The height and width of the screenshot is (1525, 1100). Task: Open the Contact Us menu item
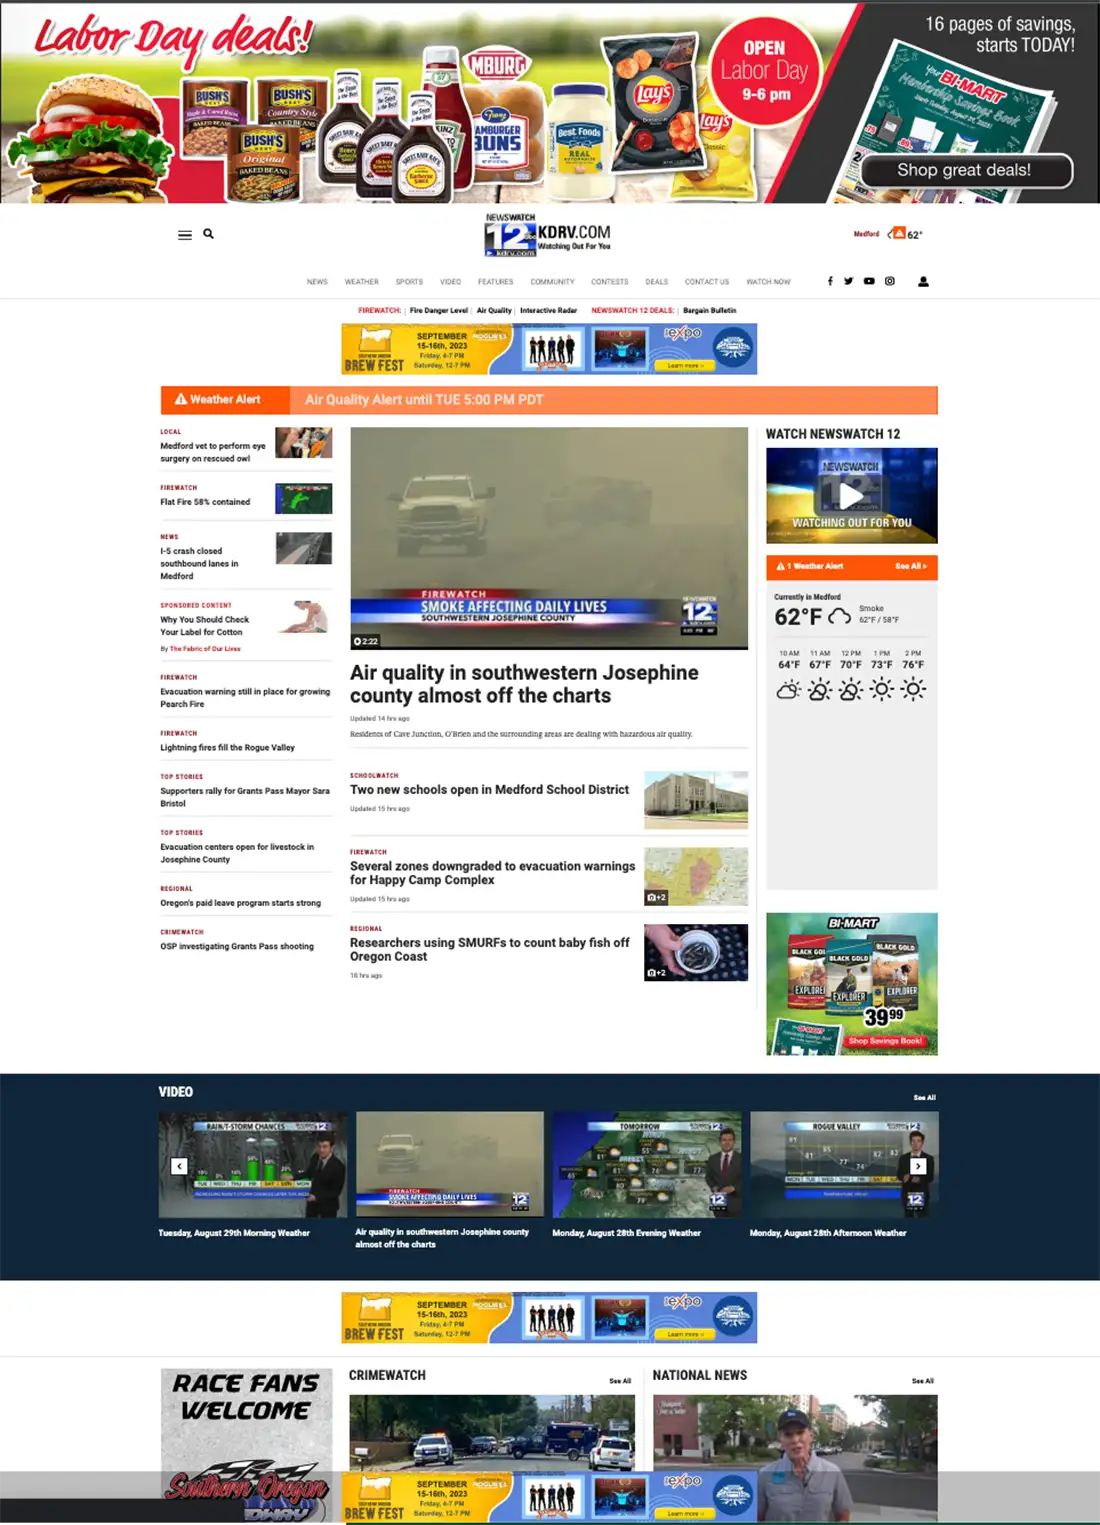[707, 282]
